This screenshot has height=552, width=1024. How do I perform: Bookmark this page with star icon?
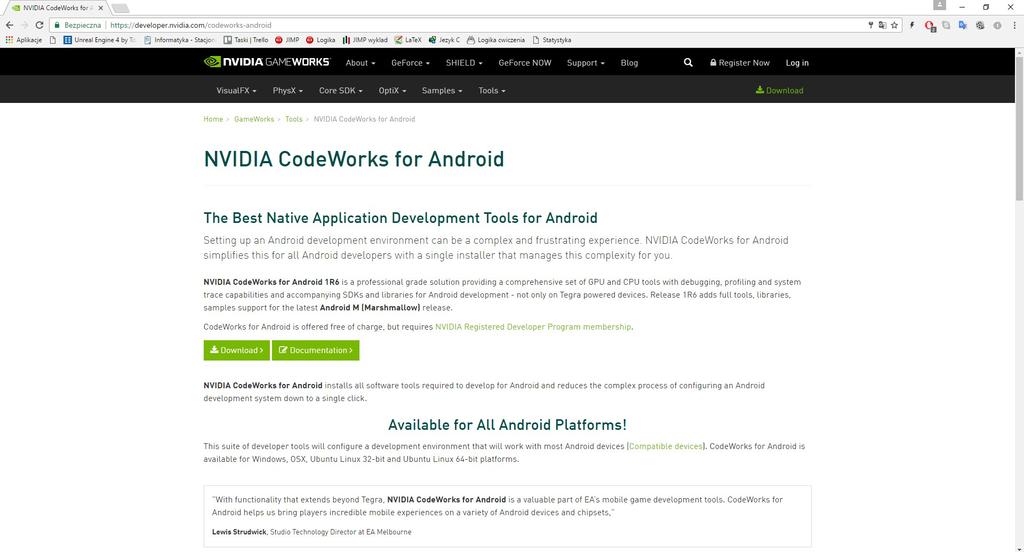(x=894, y=25)
